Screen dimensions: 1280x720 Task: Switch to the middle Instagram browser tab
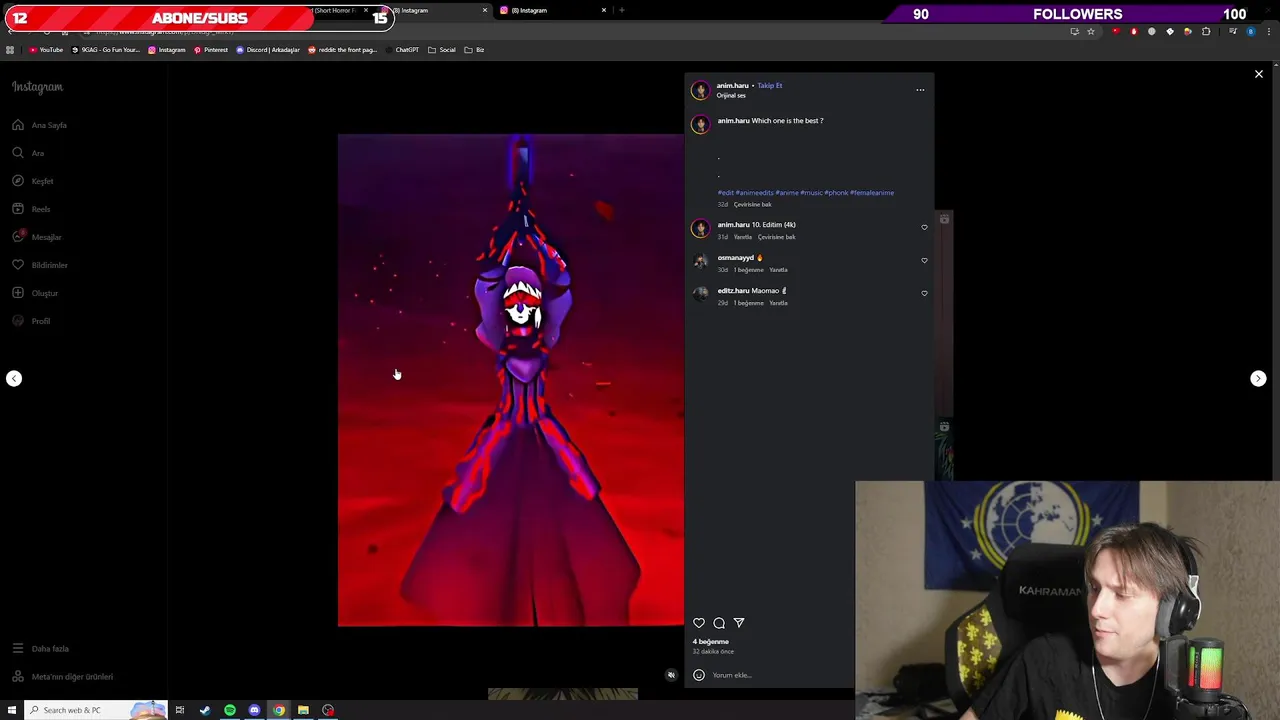[x=440, y=10]
